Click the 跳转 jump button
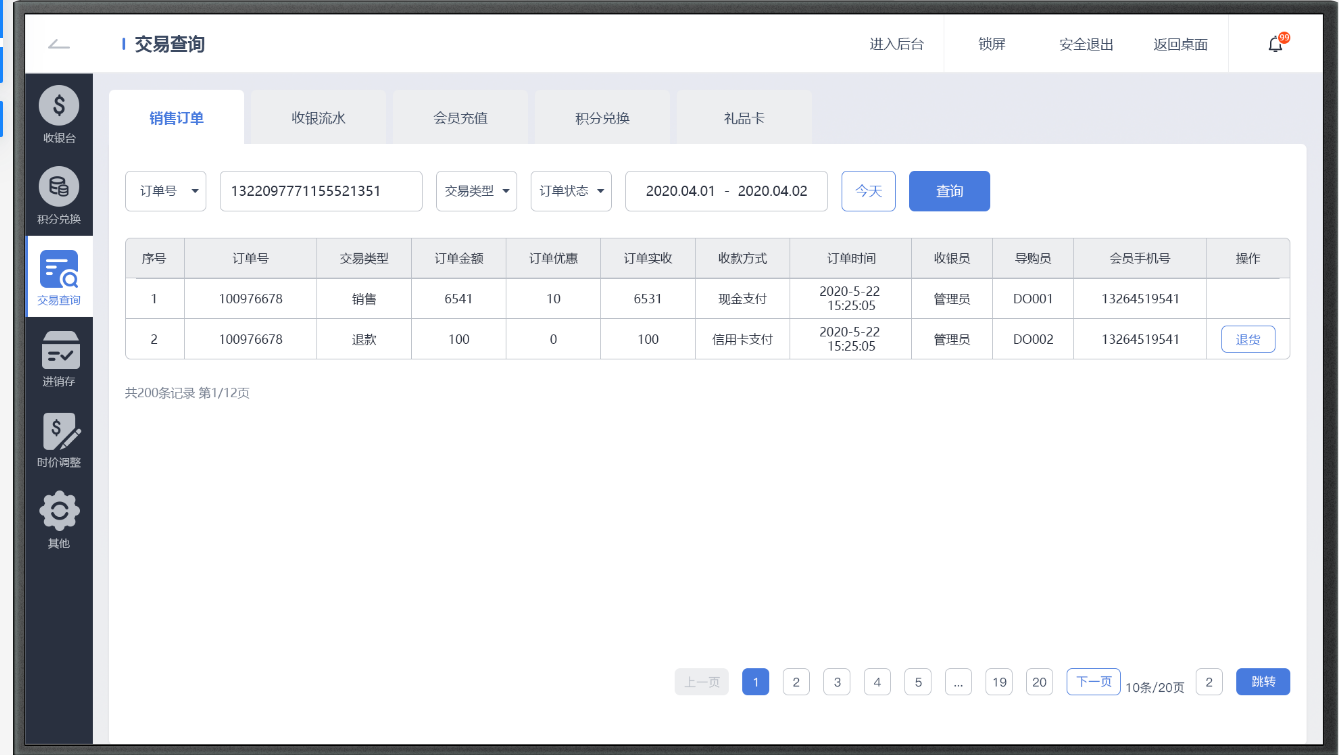This screenshot has width=1339, height=755. tap(1263, 682)
